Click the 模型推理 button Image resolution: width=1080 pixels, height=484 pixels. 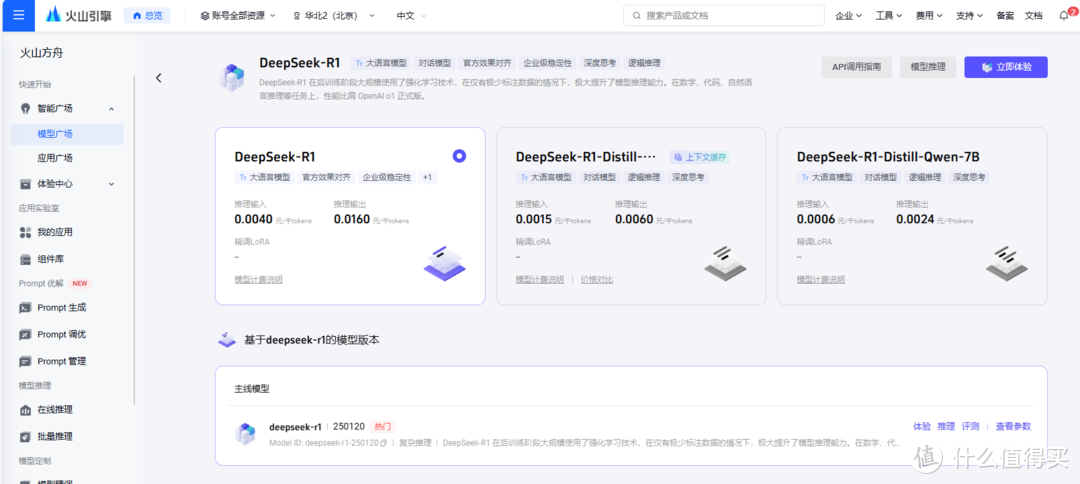pos(928,67)
